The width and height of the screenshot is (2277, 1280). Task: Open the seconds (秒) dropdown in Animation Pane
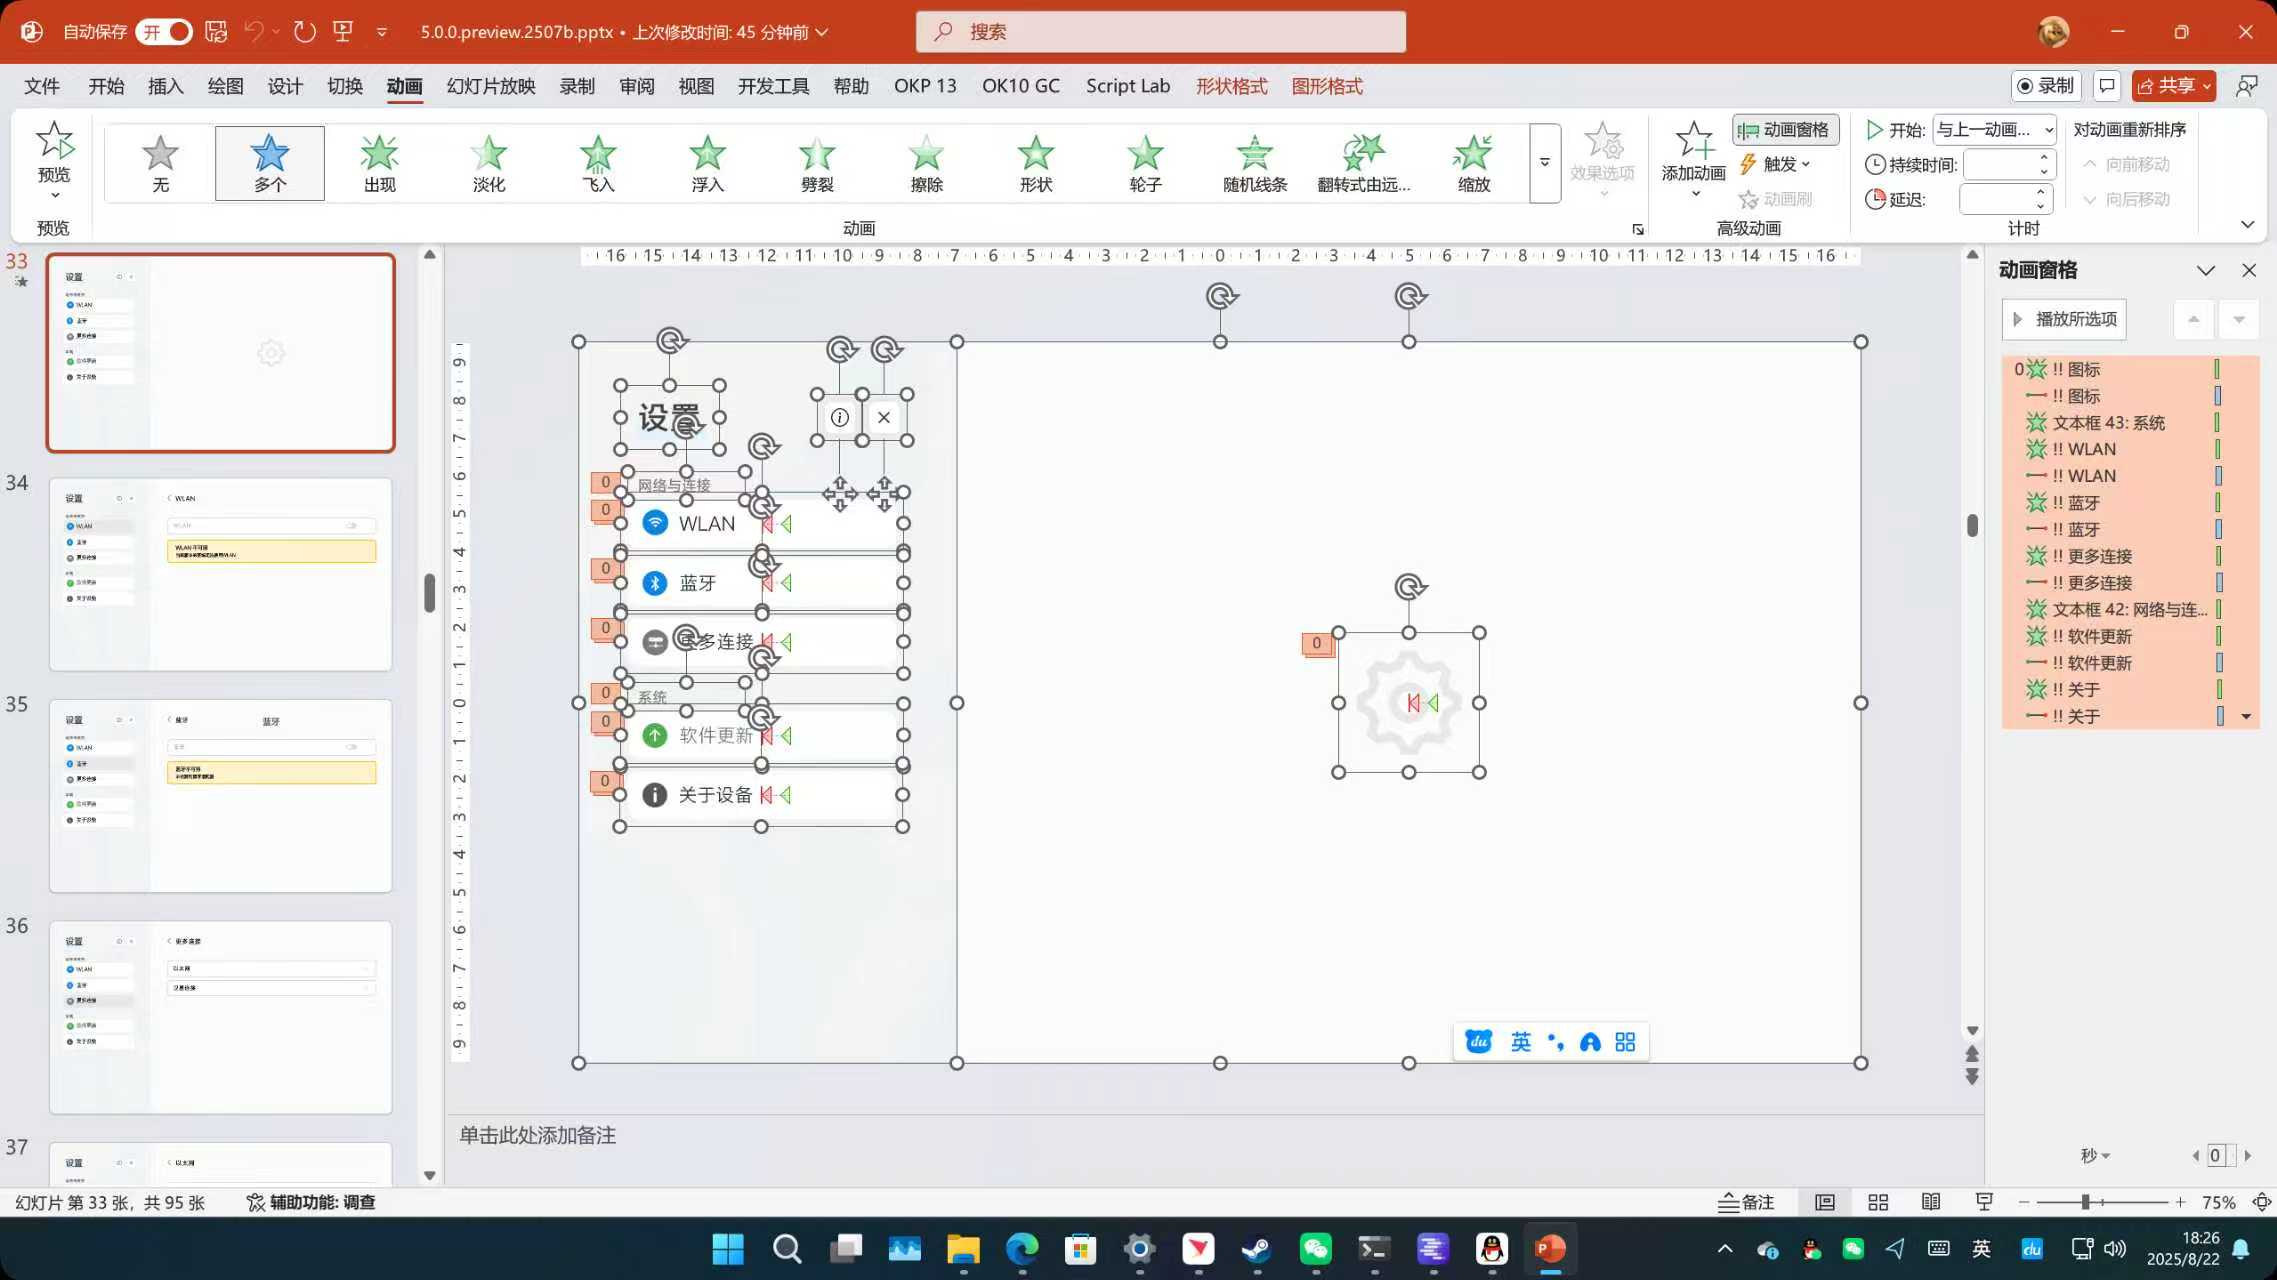click(2095, 1156)
